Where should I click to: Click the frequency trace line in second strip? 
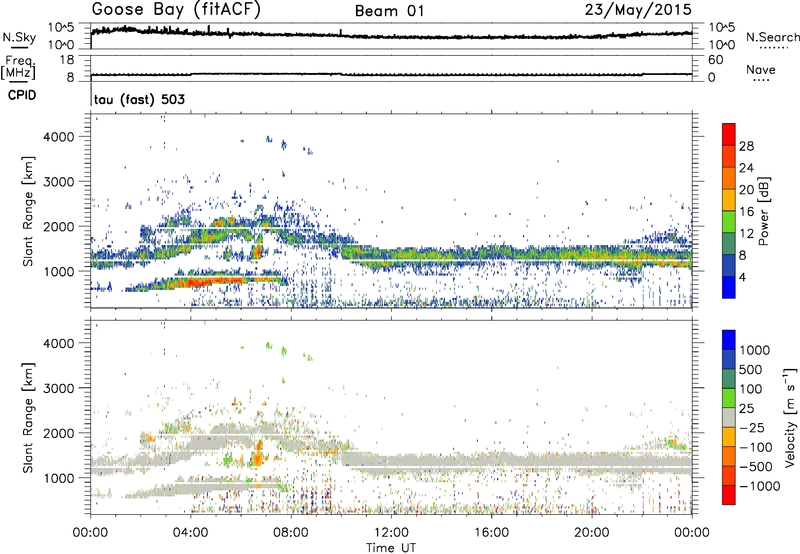391,74
